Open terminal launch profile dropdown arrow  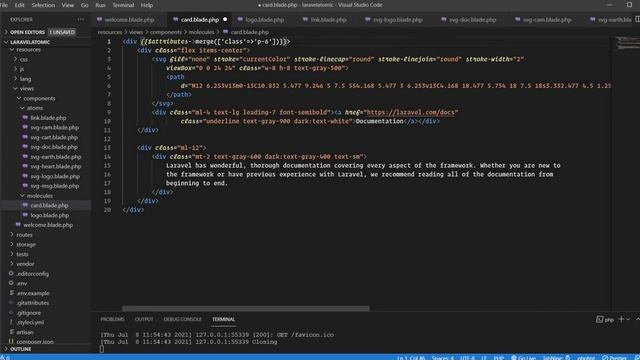(x=629, y=319)
